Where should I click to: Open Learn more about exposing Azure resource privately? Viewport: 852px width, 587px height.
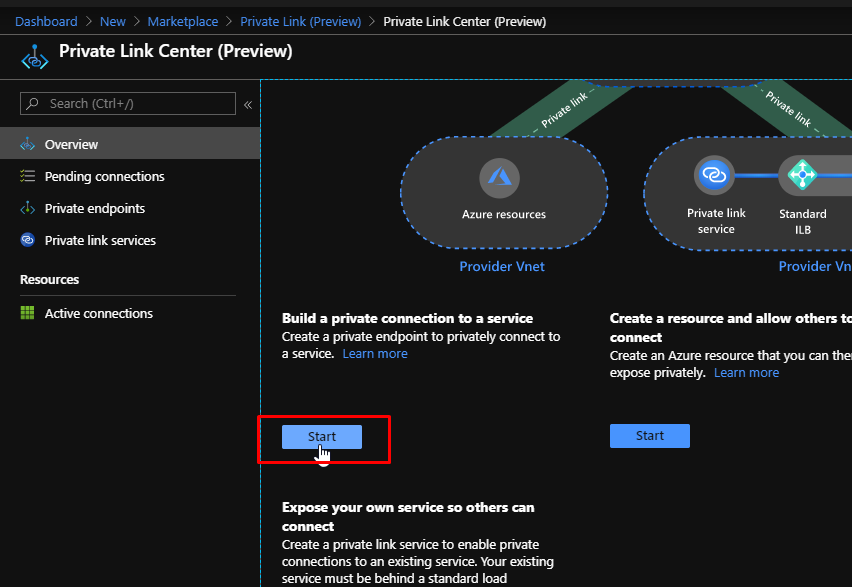point(746,373)
